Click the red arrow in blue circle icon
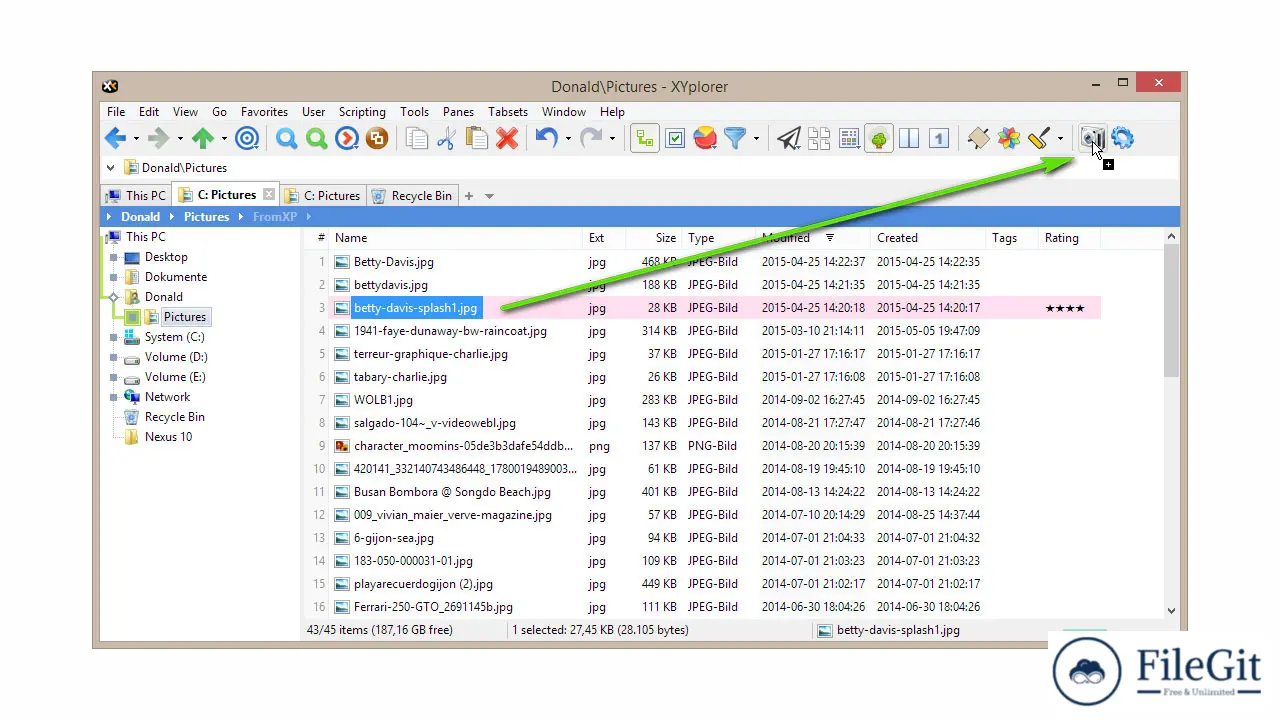The image size is (1280, 720). (347, 139)
